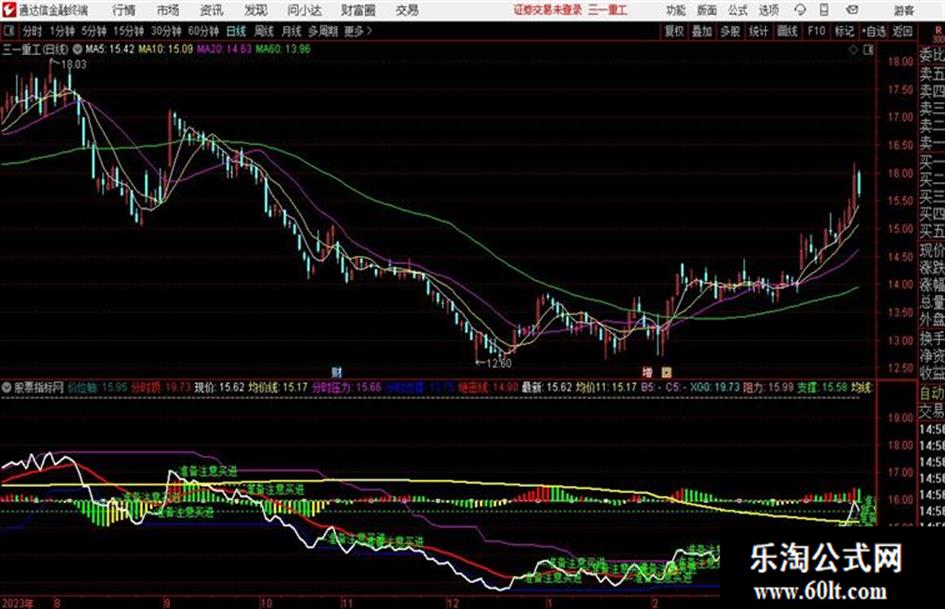Click the MA5: 15.42 label
Screen dimensions: 945x609
pos(110,49)
